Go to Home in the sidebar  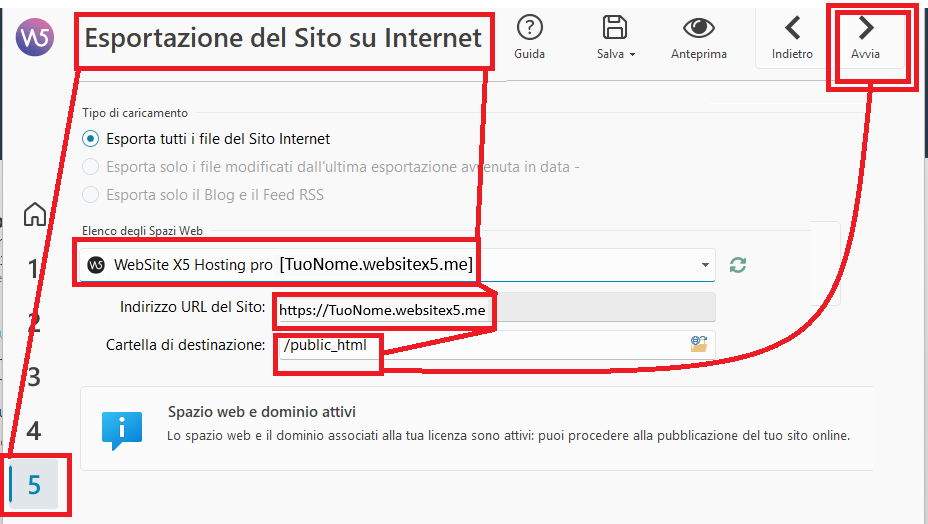pos(34,214)
